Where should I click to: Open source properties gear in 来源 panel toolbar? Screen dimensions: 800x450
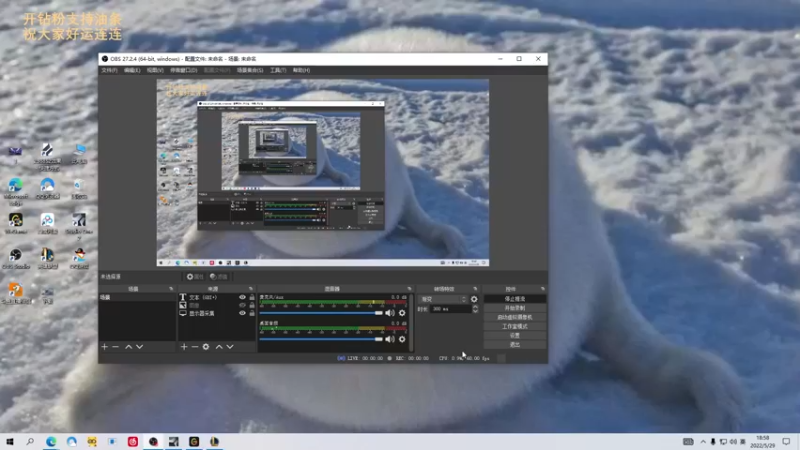point(206,347)
